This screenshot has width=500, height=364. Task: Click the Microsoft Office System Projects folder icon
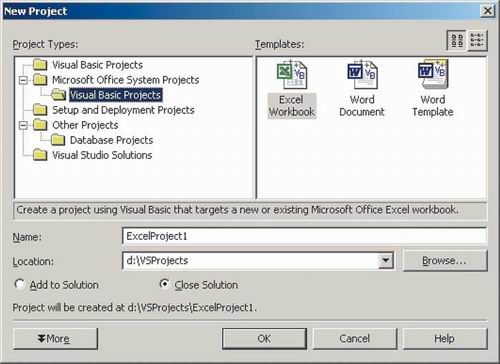(x=40, y=80)
